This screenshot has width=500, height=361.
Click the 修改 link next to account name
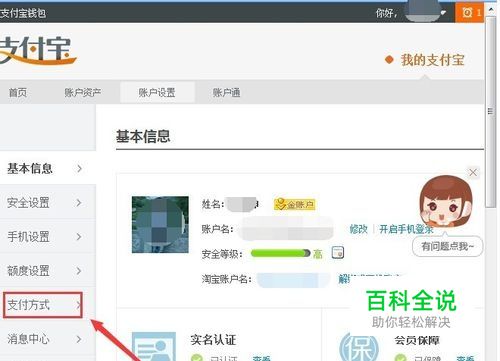pos(359,229)
